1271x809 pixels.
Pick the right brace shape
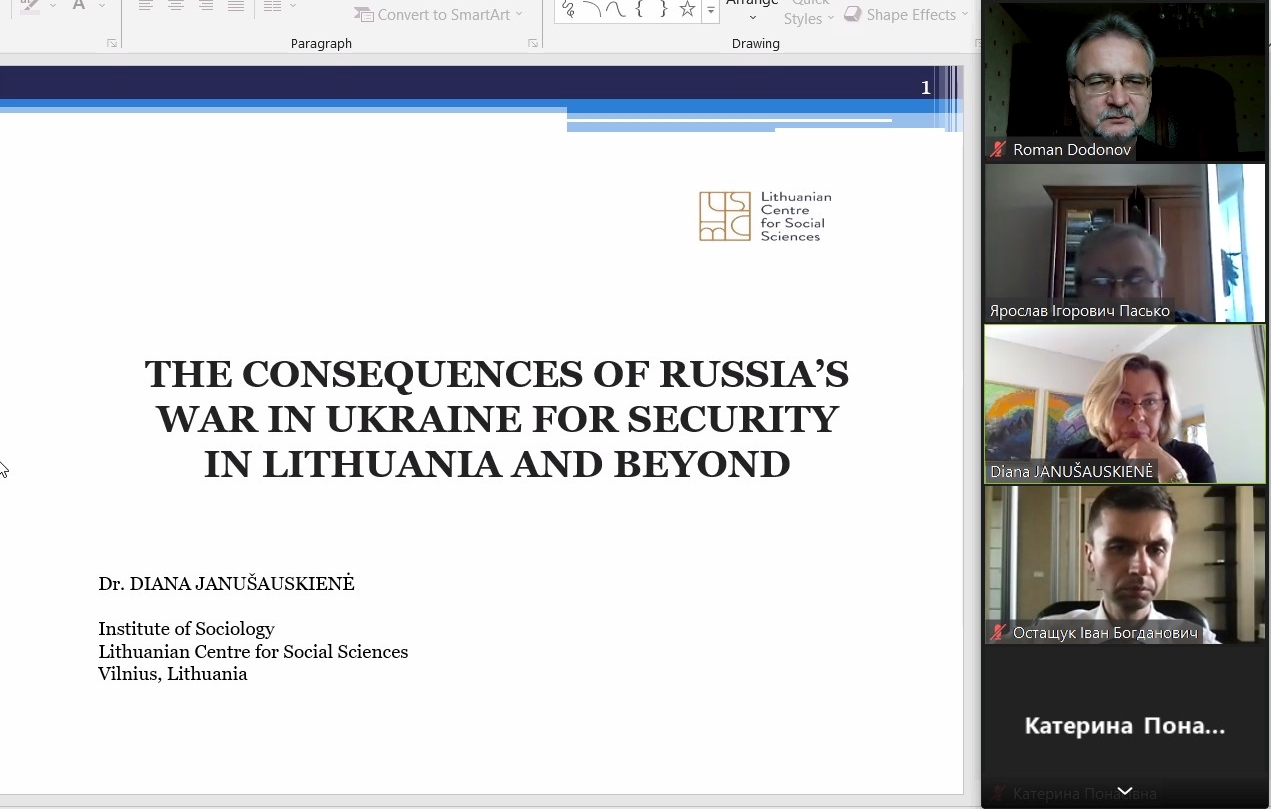pyautogui.click(x=662, y=10)
